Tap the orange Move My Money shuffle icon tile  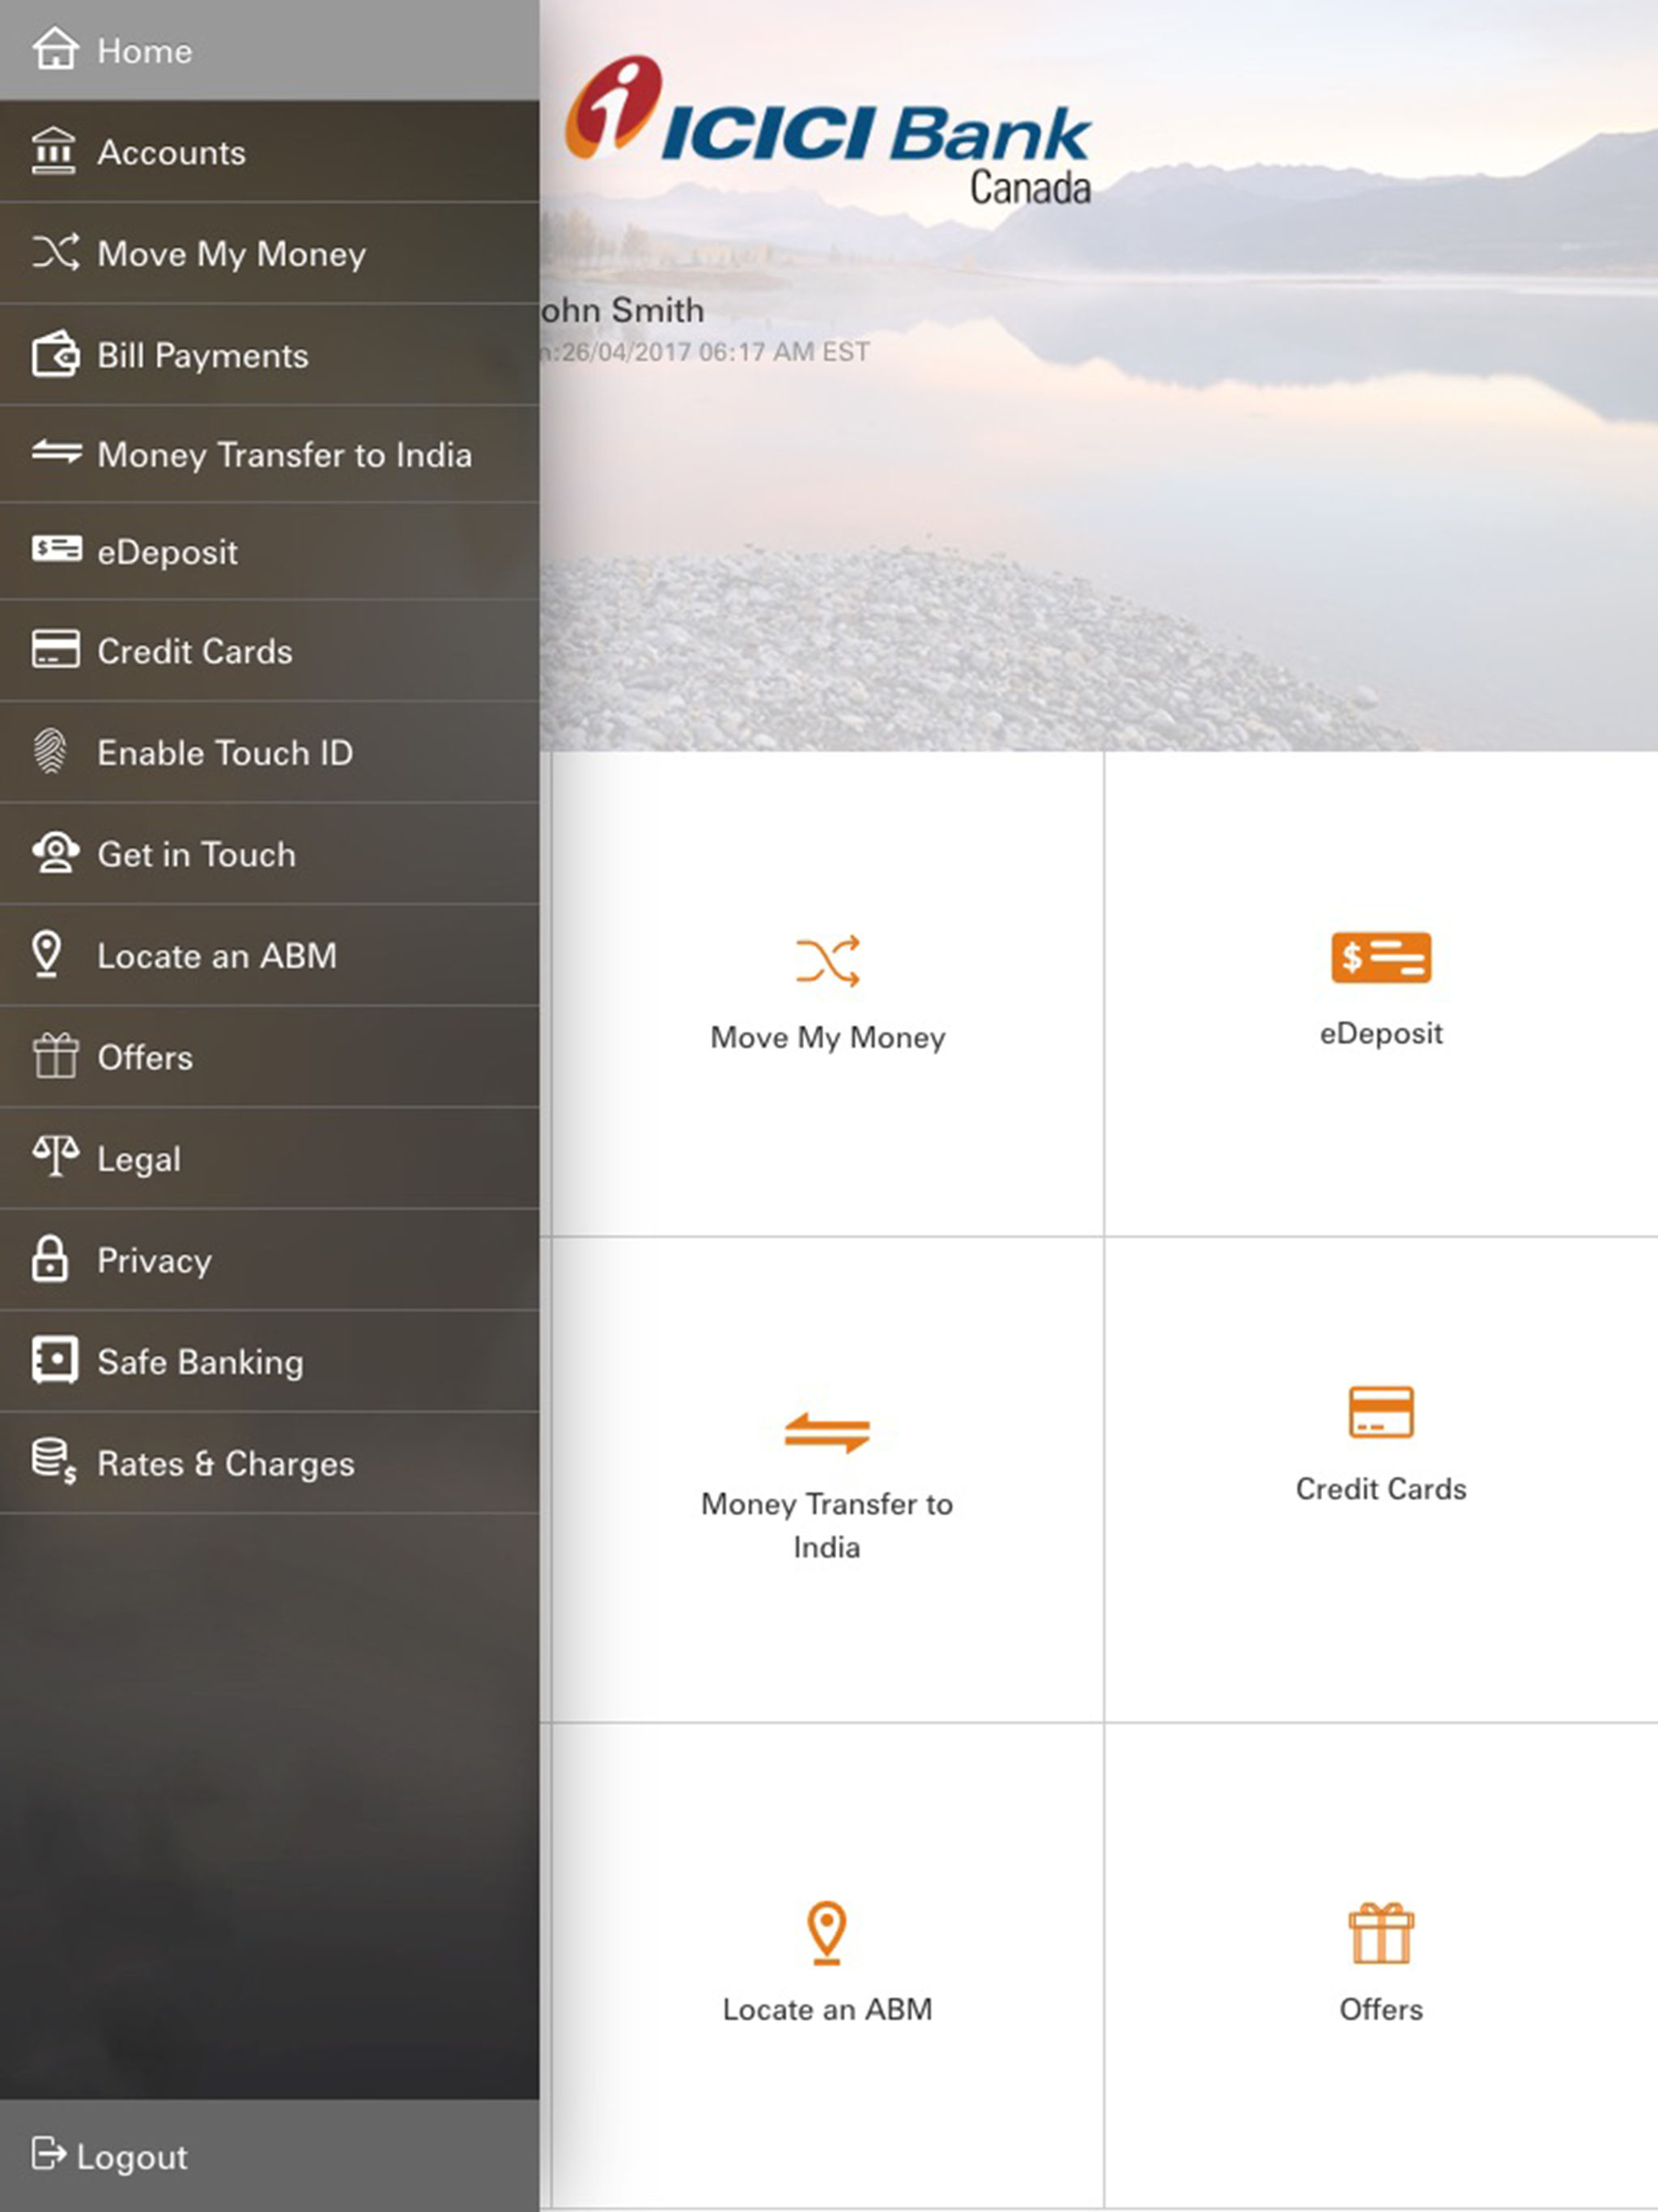point(827,961)
